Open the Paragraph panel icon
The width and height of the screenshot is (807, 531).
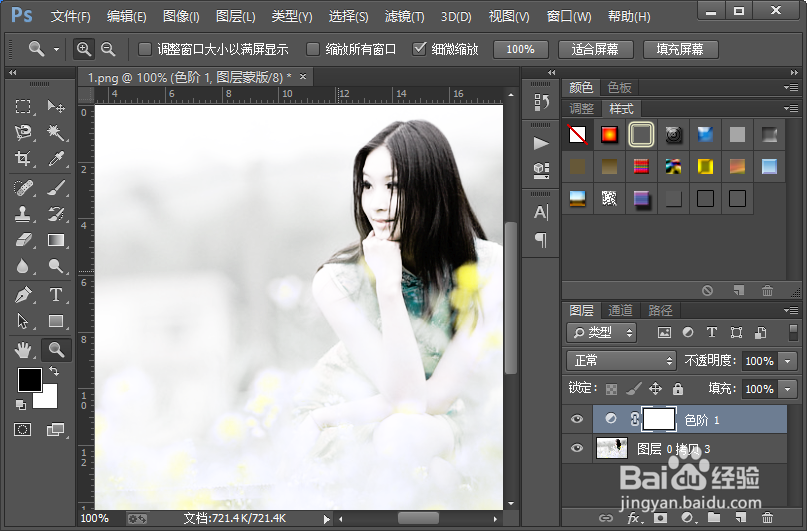540,239
